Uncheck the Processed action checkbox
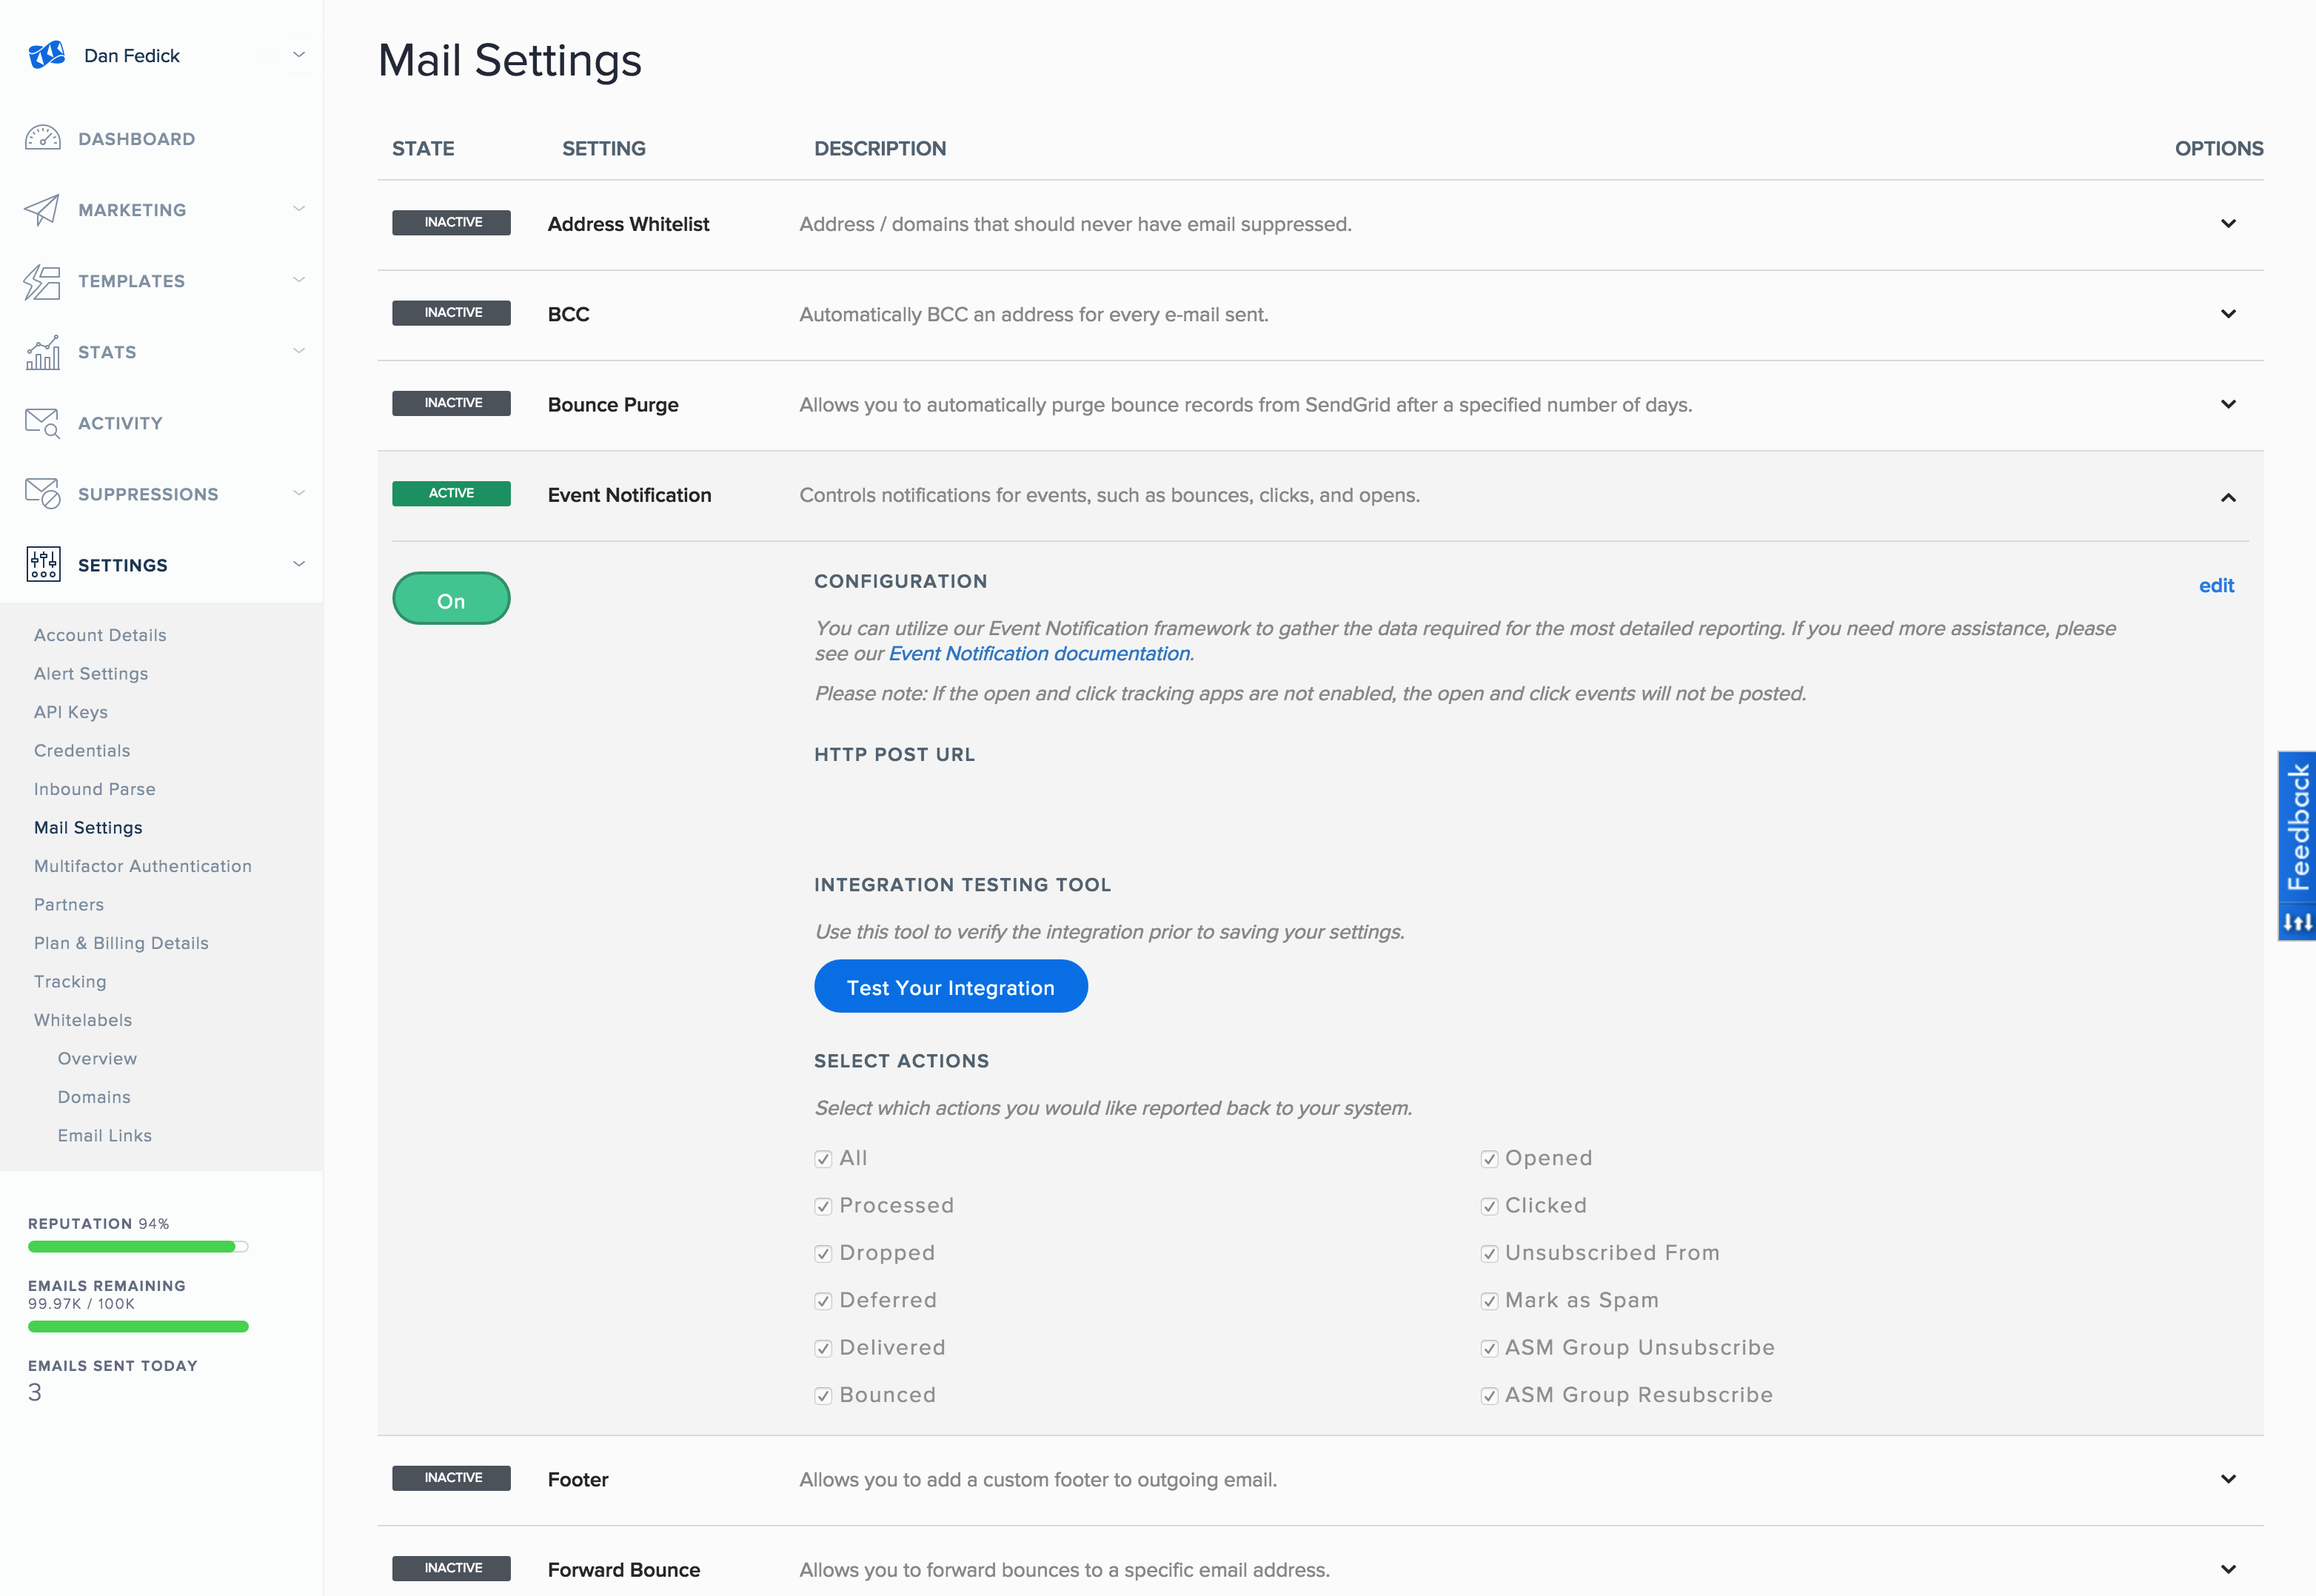 tap(823, 1206)
